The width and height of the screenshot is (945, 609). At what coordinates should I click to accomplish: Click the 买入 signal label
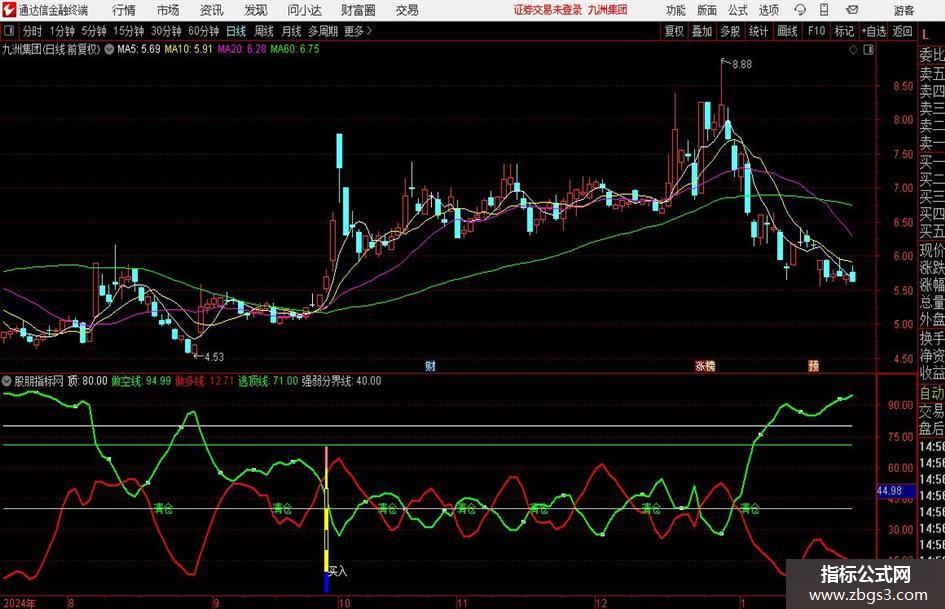(x=338, y=570)
